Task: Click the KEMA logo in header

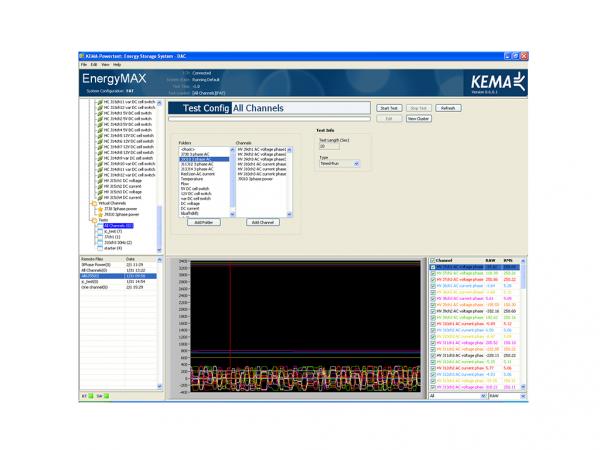Action: 497,82
